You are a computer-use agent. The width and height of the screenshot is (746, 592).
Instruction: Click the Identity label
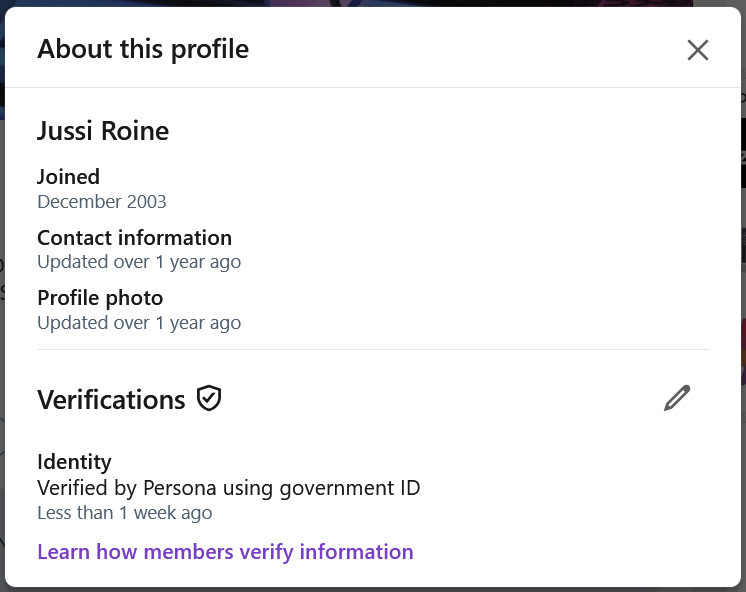[x=74, y=462]
